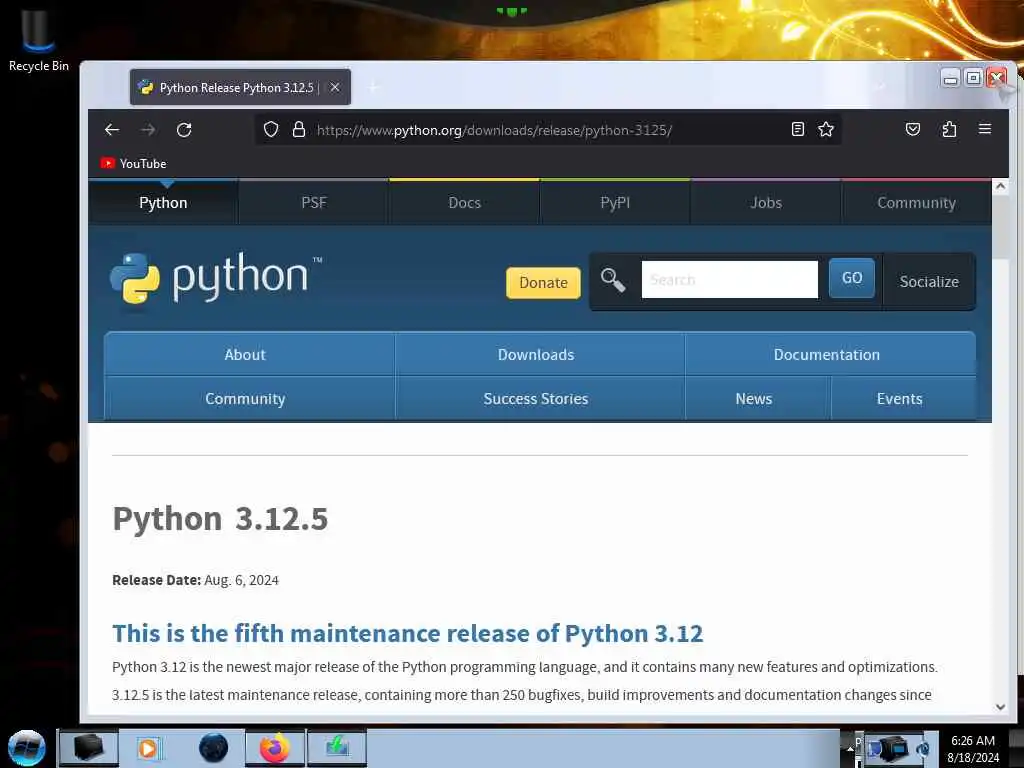This screenshot has height=768, width=1024.
Task: Open the Windows Start orb
Action: pyautogui.click(x=27, y=748)
